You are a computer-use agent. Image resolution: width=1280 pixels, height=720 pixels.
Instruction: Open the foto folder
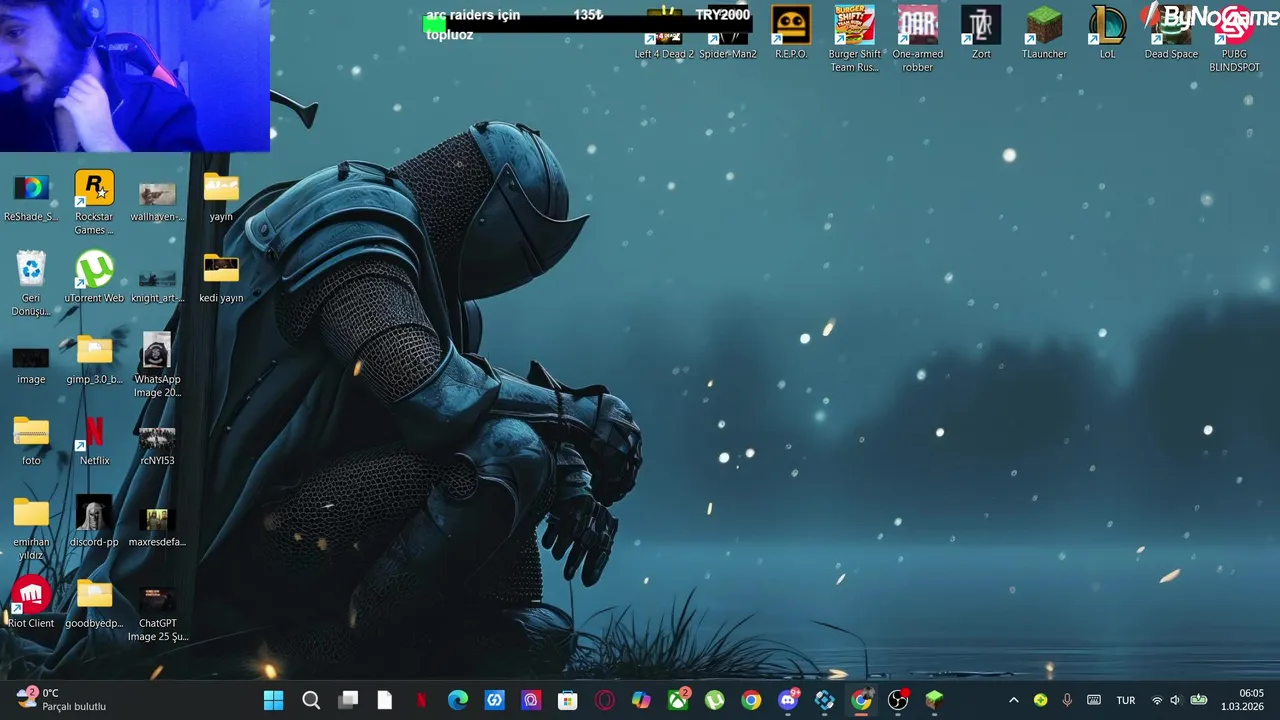tap(31, 441)
